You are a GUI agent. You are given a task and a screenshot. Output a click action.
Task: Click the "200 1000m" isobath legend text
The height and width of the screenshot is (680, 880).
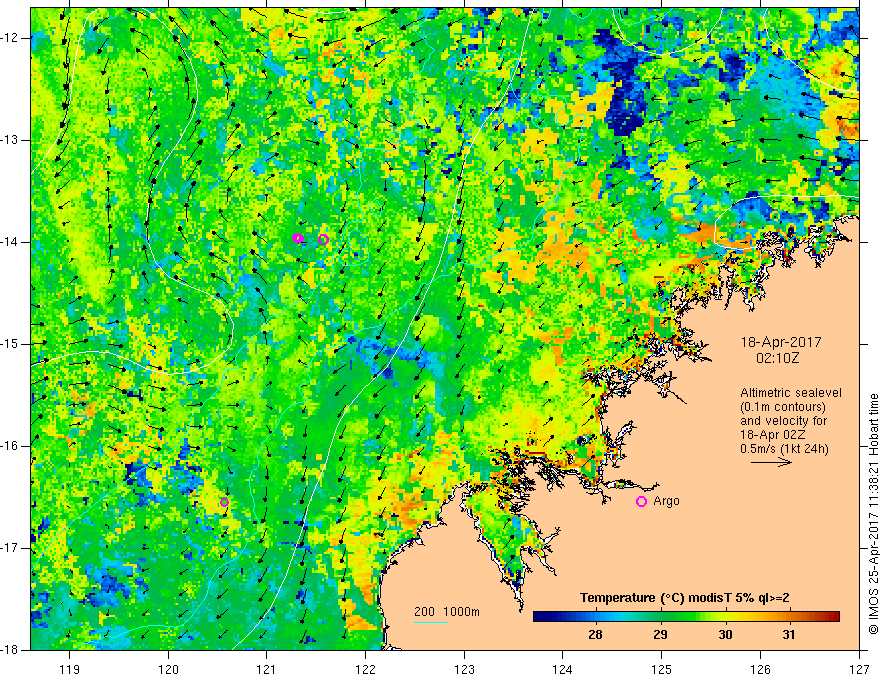(x=447, y=612)
